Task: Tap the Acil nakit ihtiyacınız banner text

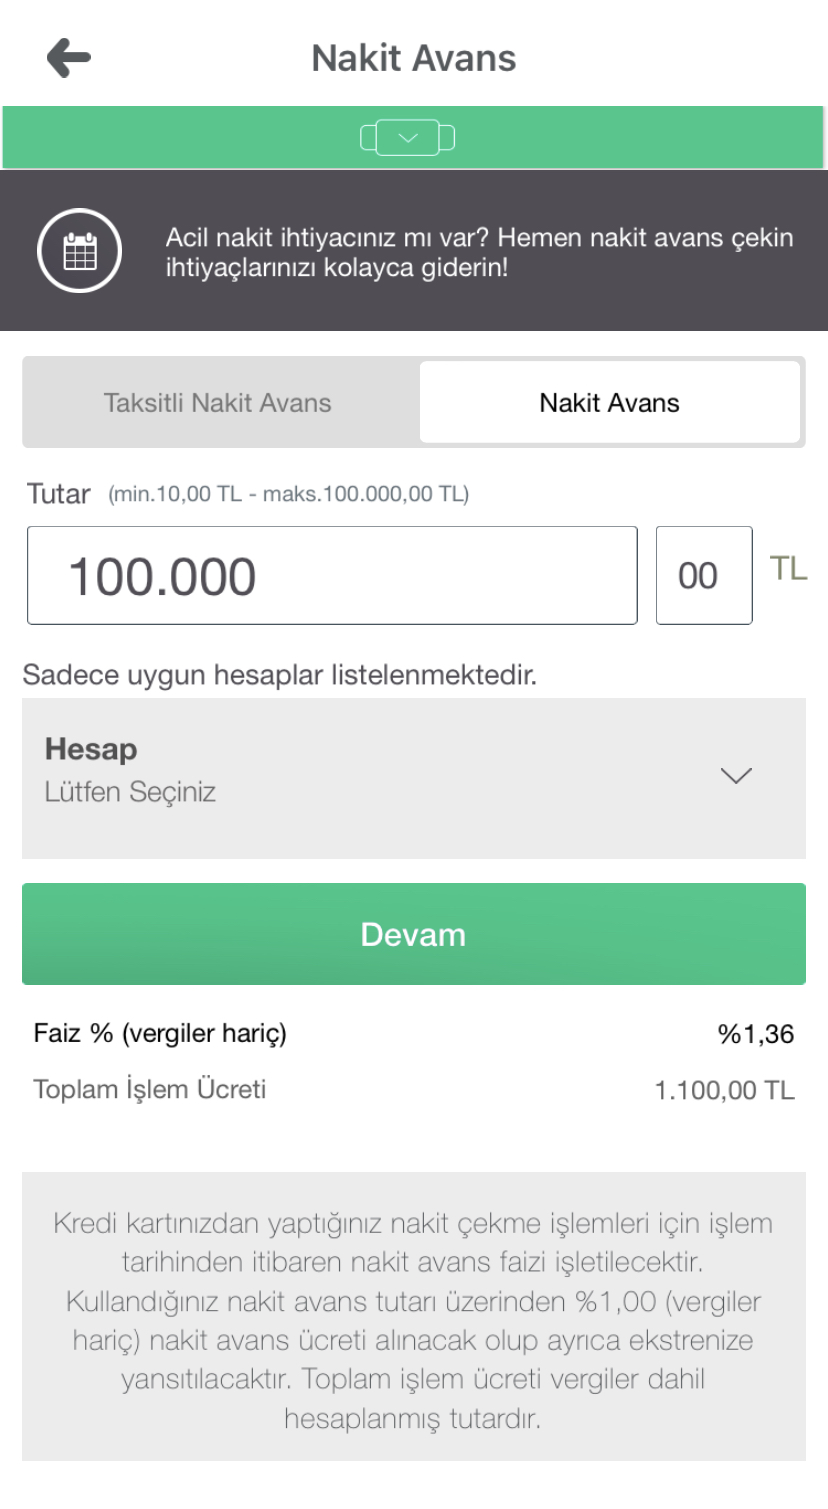Action: point(479,252)
